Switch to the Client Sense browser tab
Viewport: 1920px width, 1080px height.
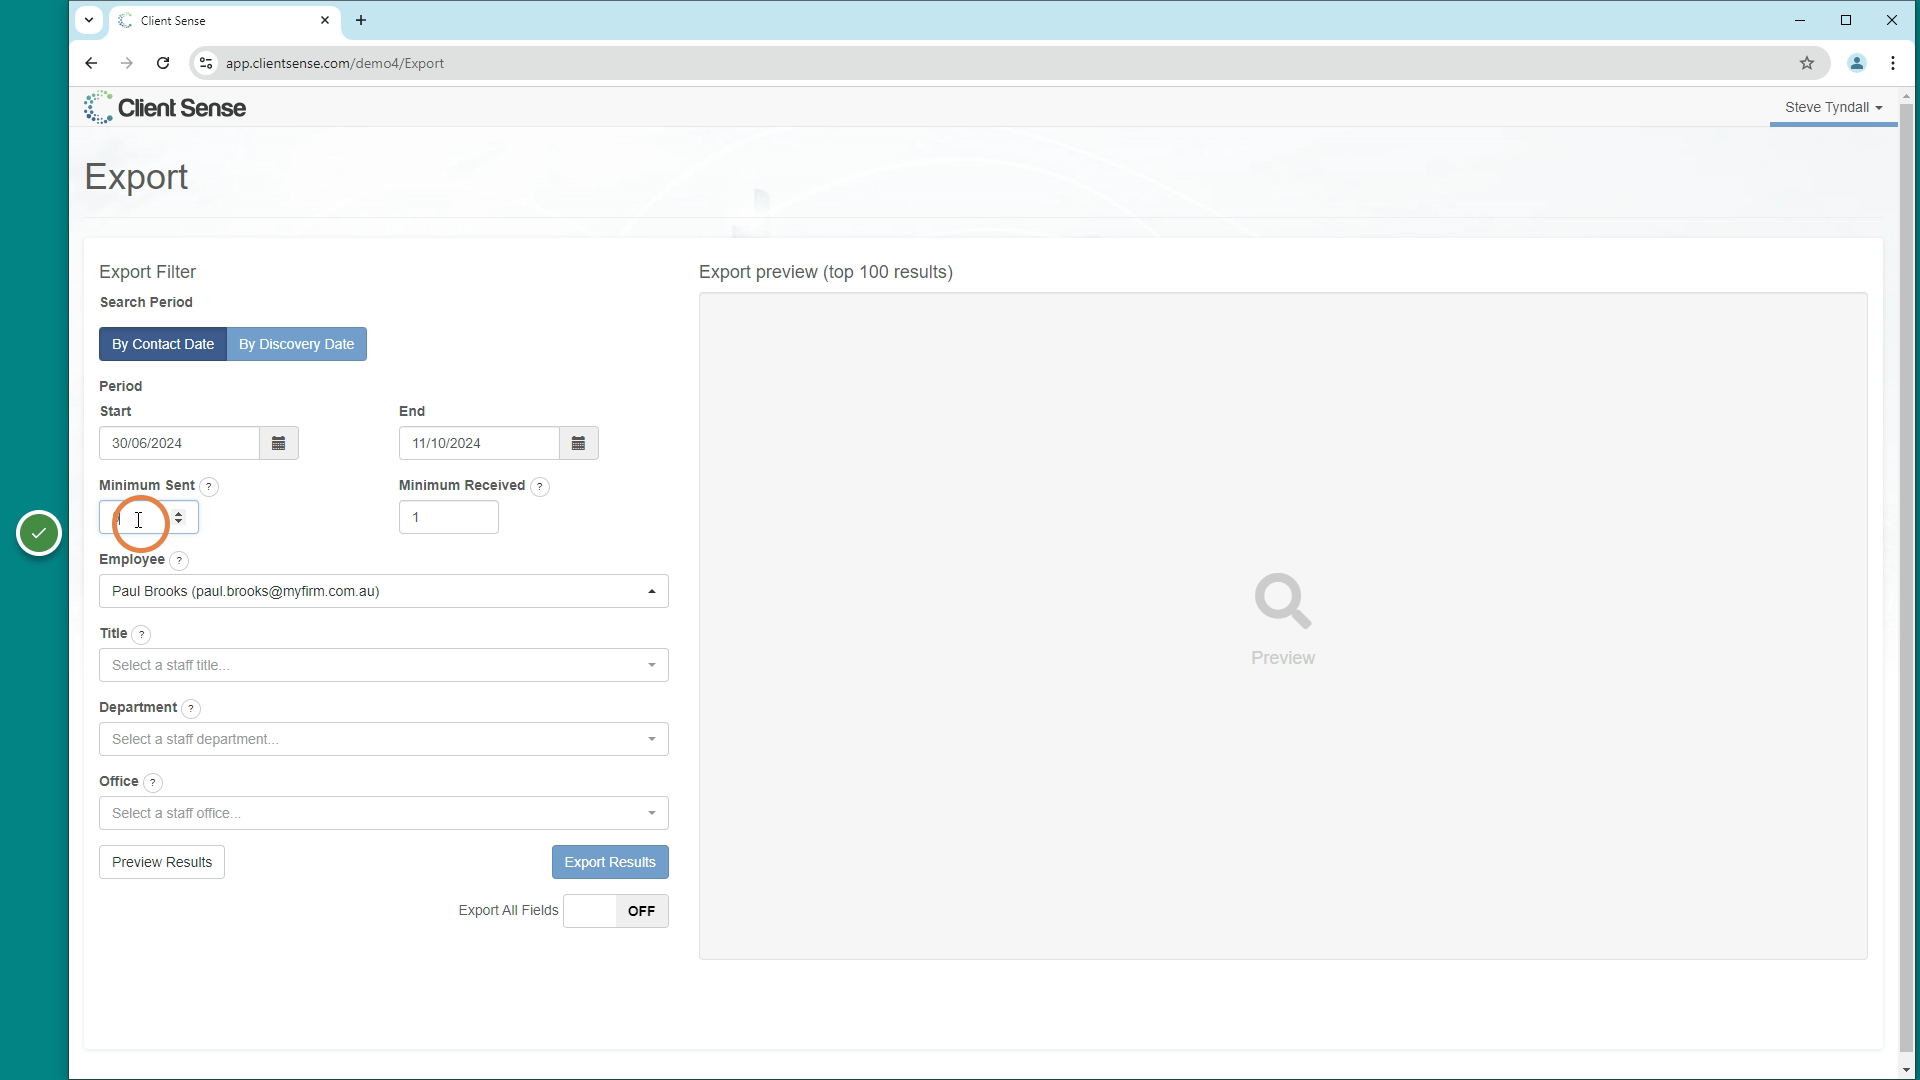(225, 20)
